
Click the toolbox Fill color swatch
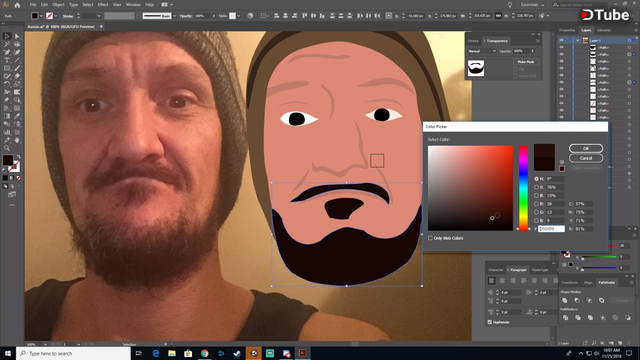coord(8,160)
